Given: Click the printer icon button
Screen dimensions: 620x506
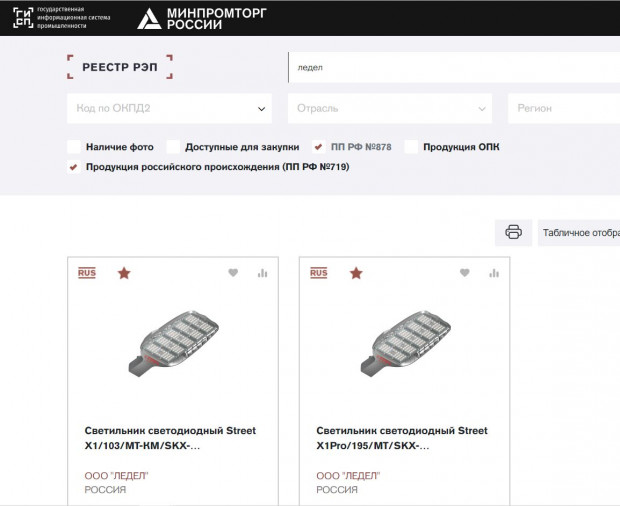Looking at the screenshot, I should pos(513,232).
